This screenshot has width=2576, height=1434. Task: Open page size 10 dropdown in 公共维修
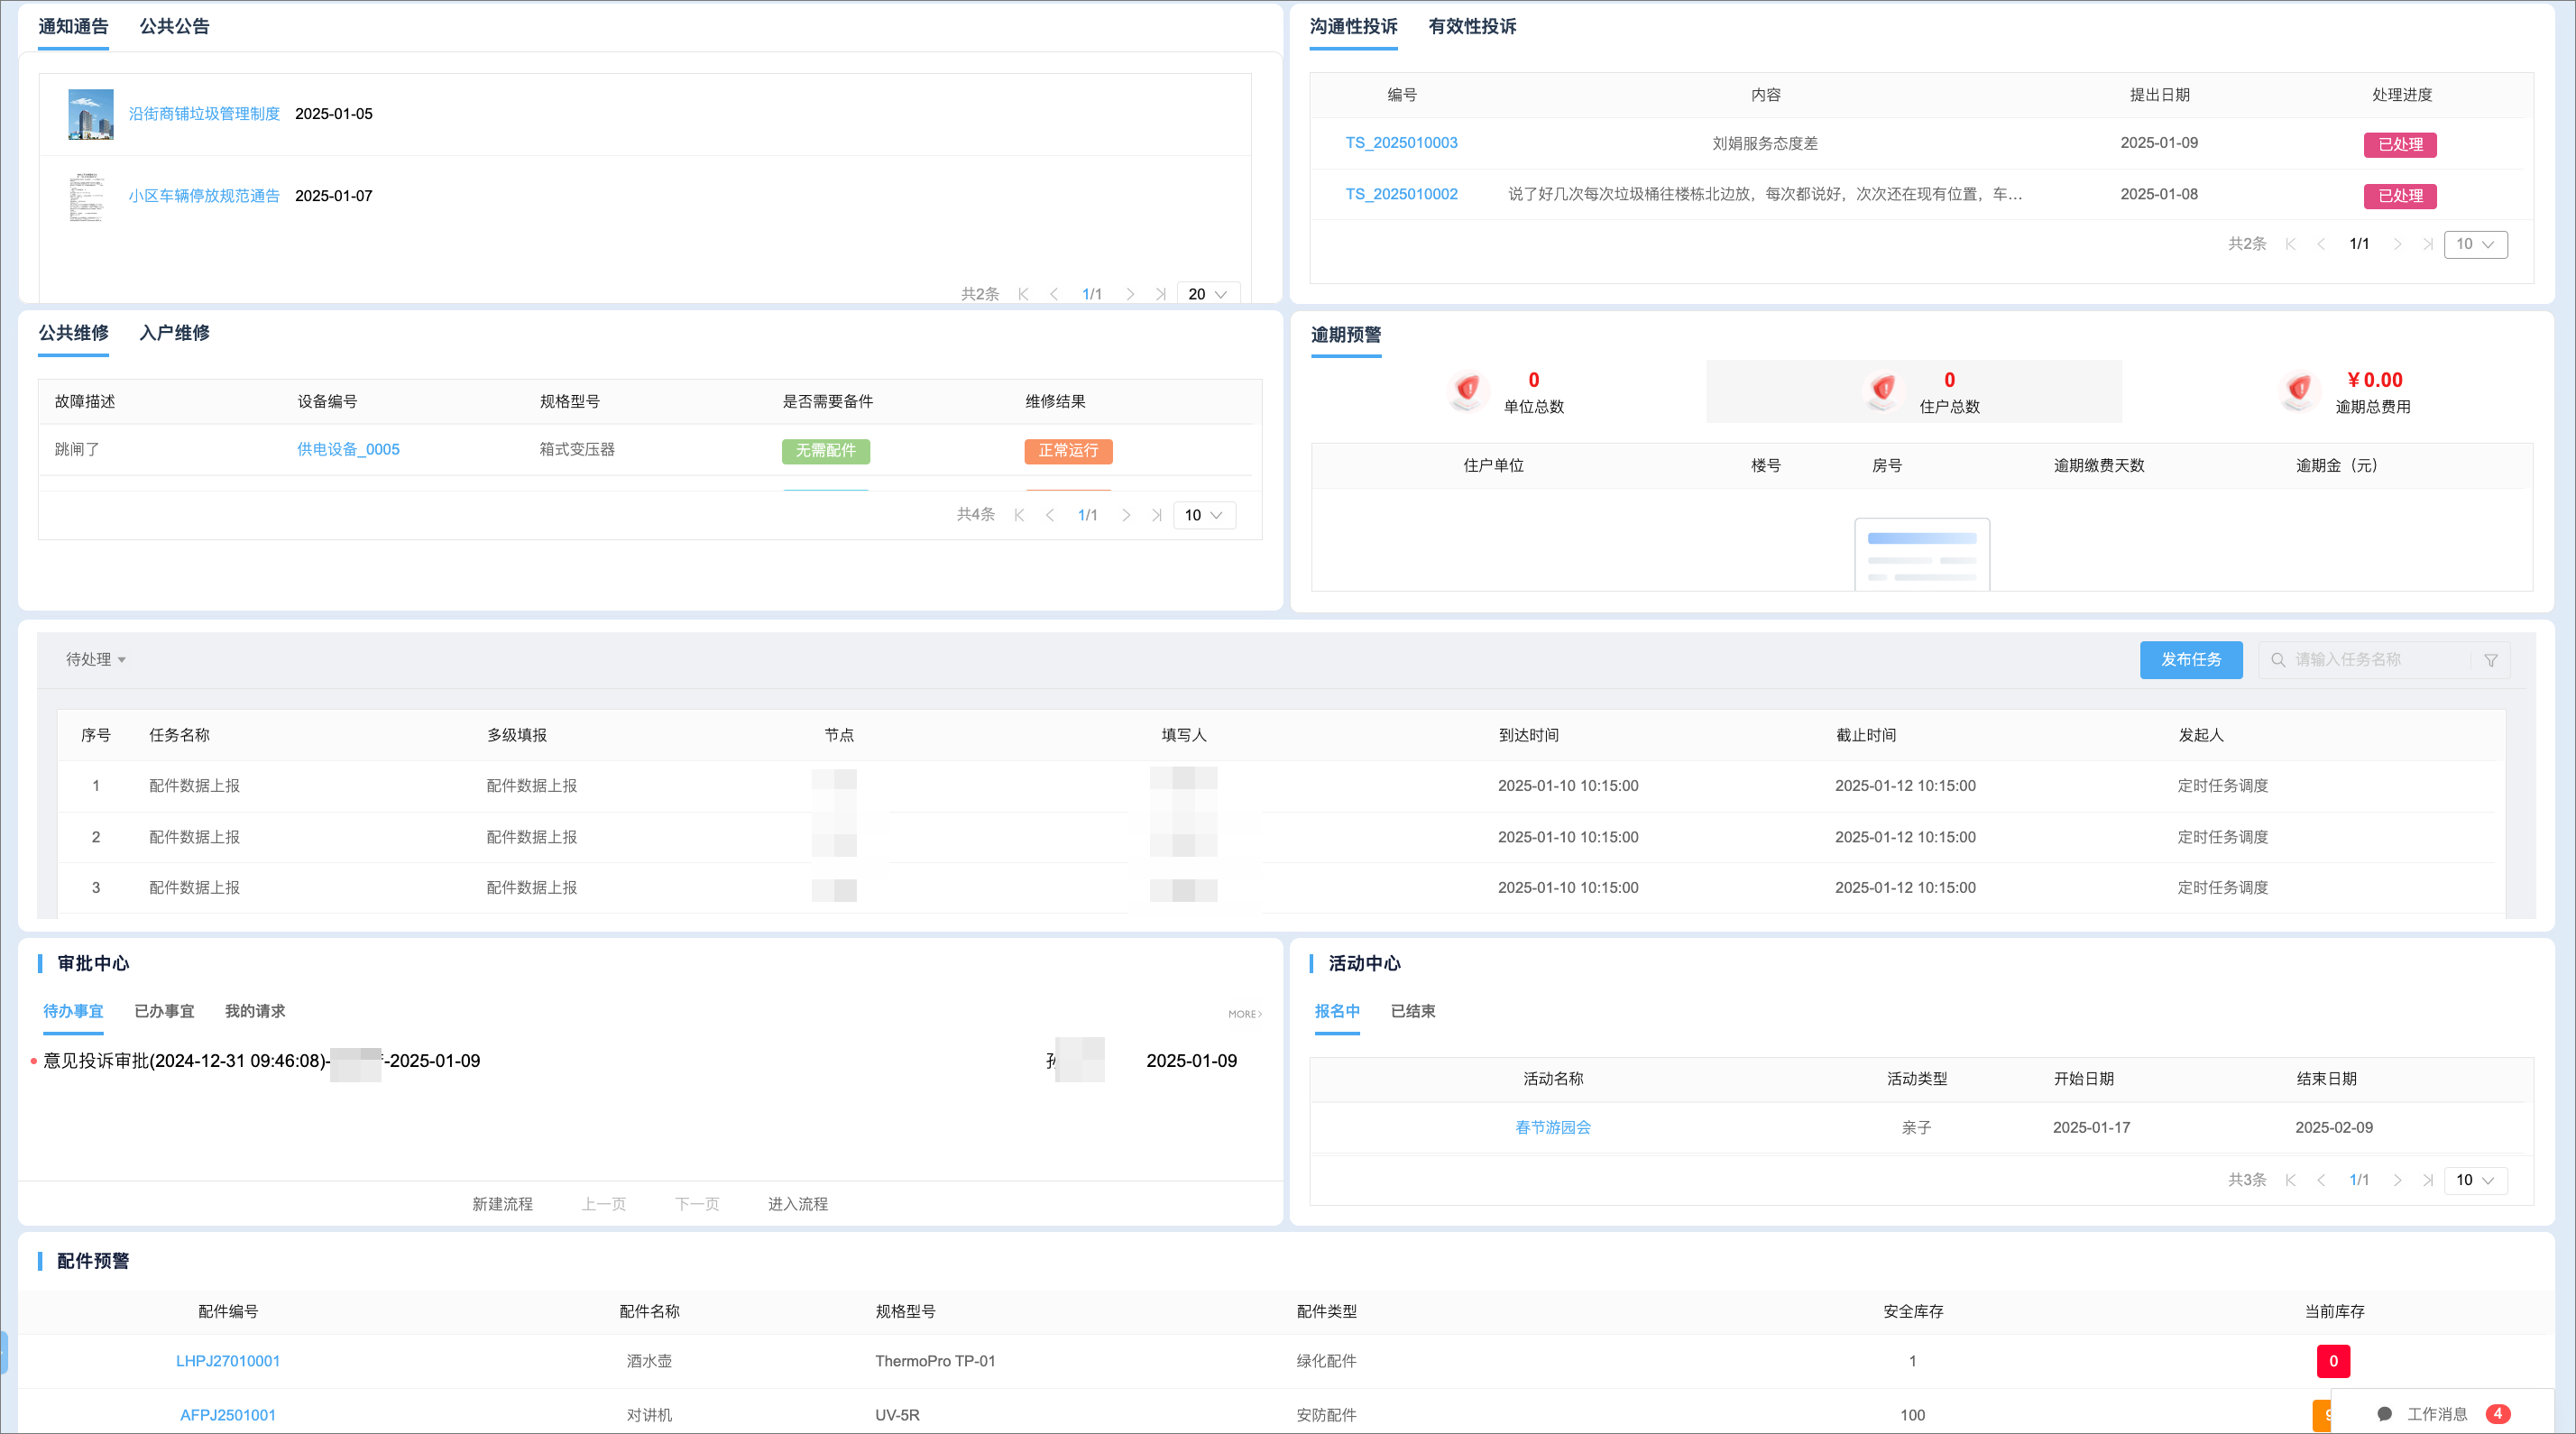click(1204, 515)
